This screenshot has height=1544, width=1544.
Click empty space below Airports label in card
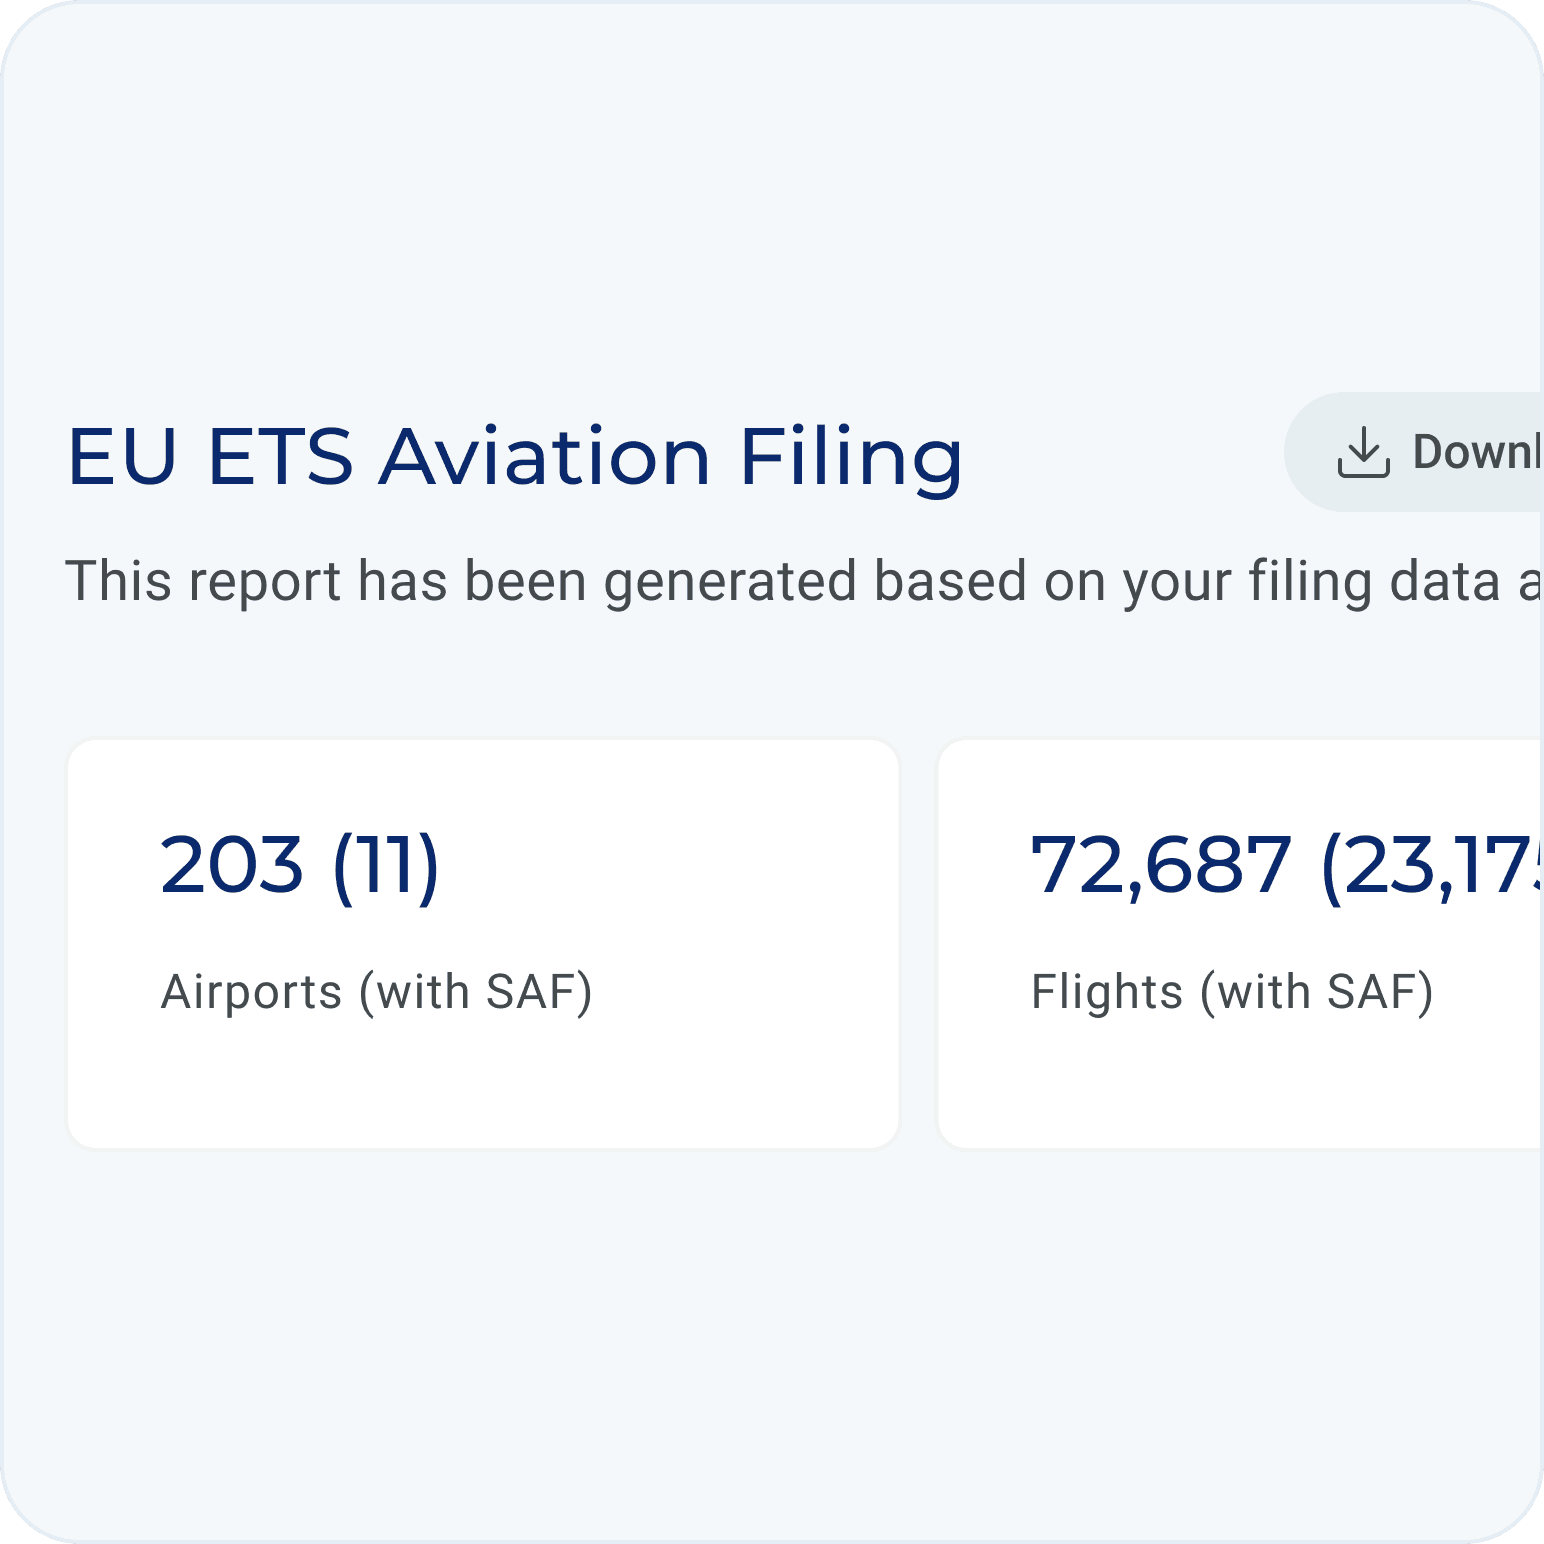[483, 1085]
